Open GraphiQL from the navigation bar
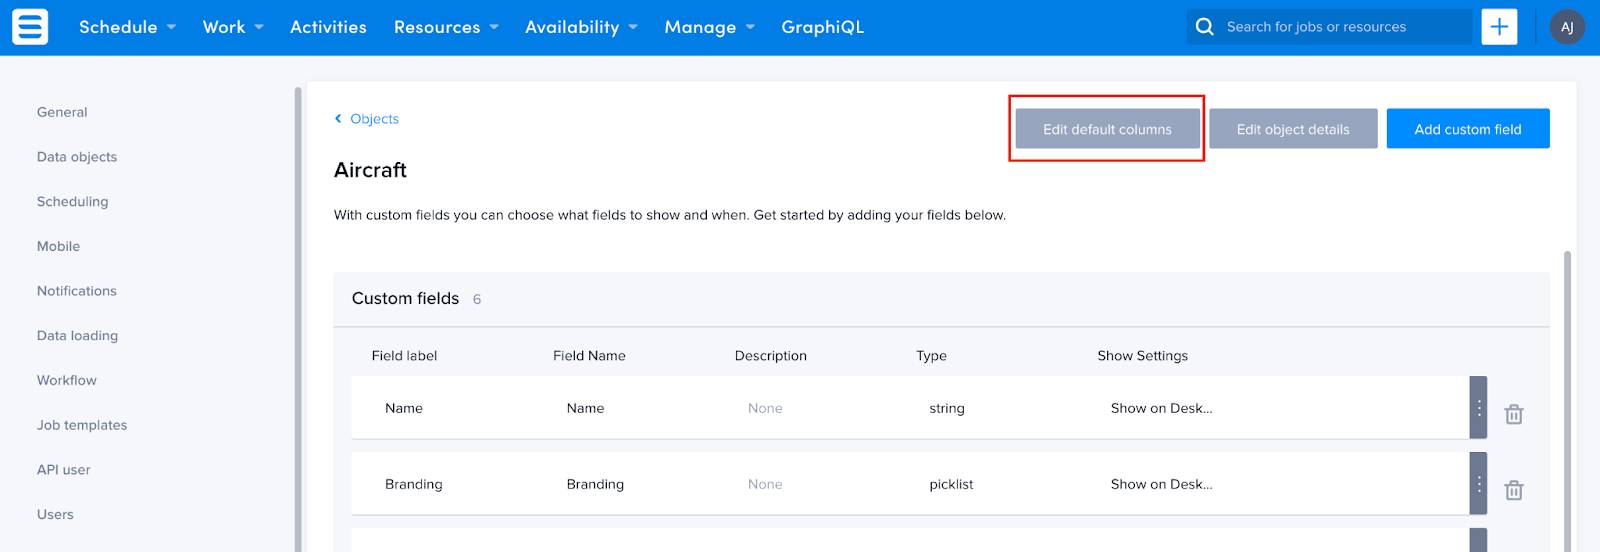1600x552 pixels. pyautogui.click(x=822, y=27)
